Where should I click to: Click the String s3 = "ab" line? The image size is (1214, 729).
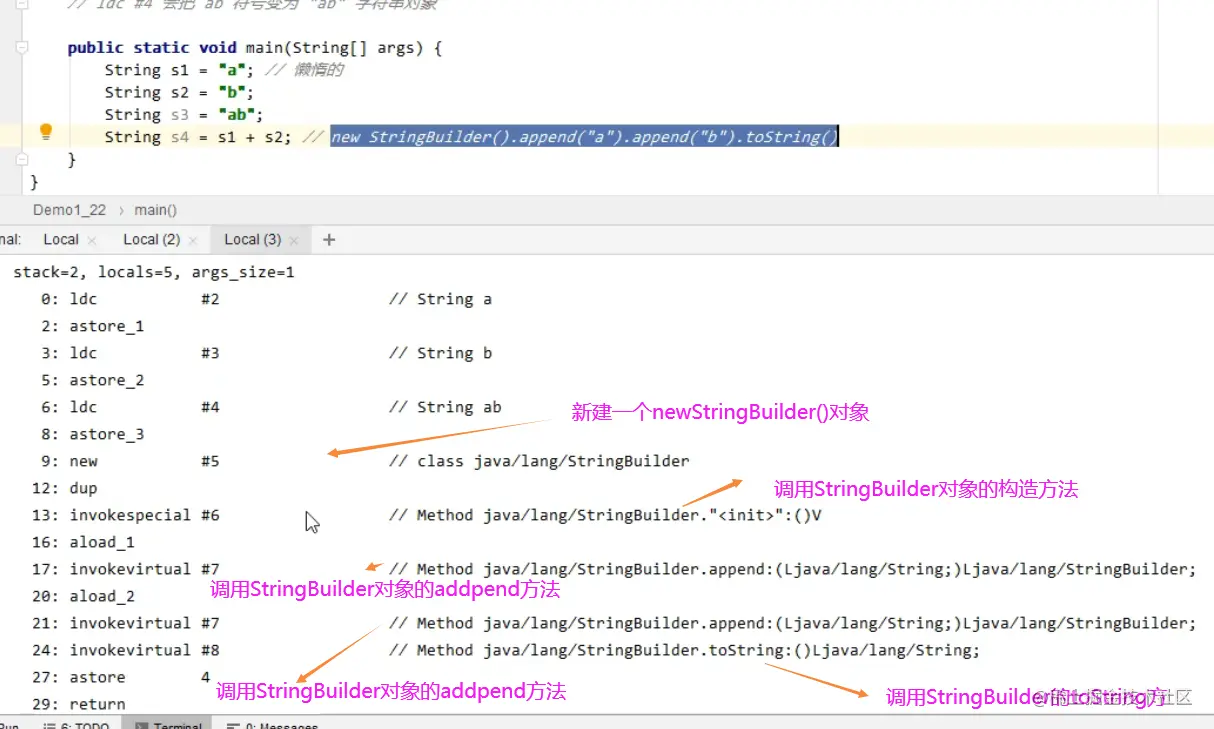click(184, 114)
